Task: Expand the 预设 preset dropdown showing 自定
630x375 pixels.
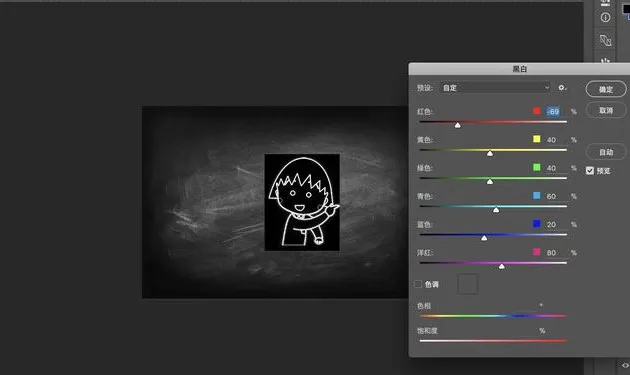Action: (x=495, y=88)
